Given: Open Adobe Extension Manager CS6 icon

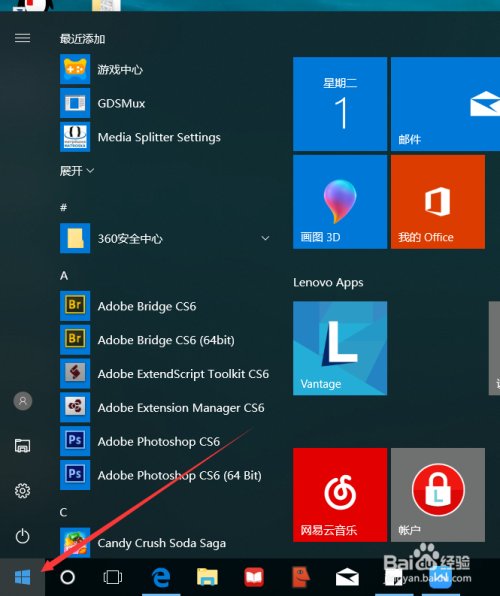Looking at the screenshot, I should point(75,407).
